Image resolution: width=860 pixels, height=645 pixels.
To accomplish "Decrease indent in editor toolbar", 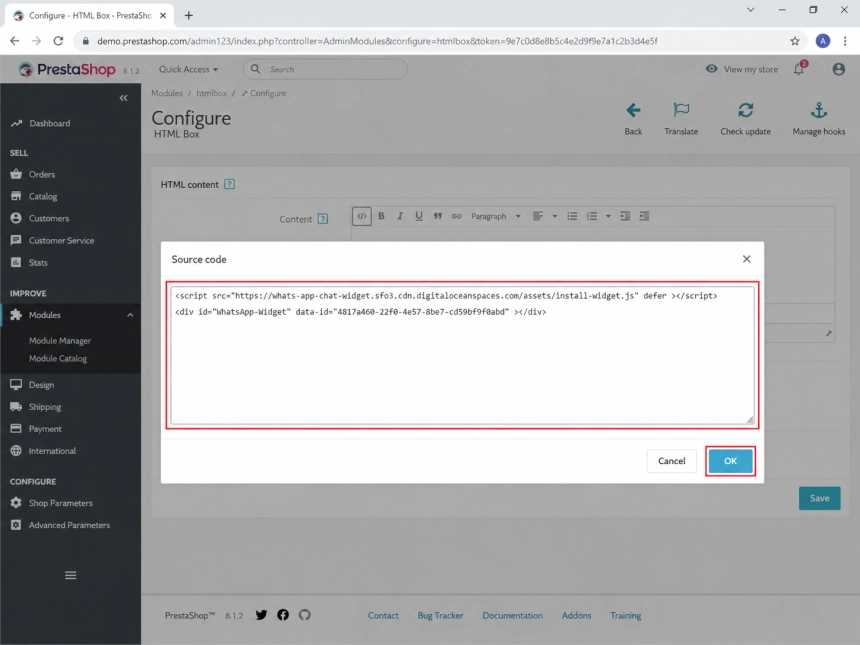I will tap(625, 216).
